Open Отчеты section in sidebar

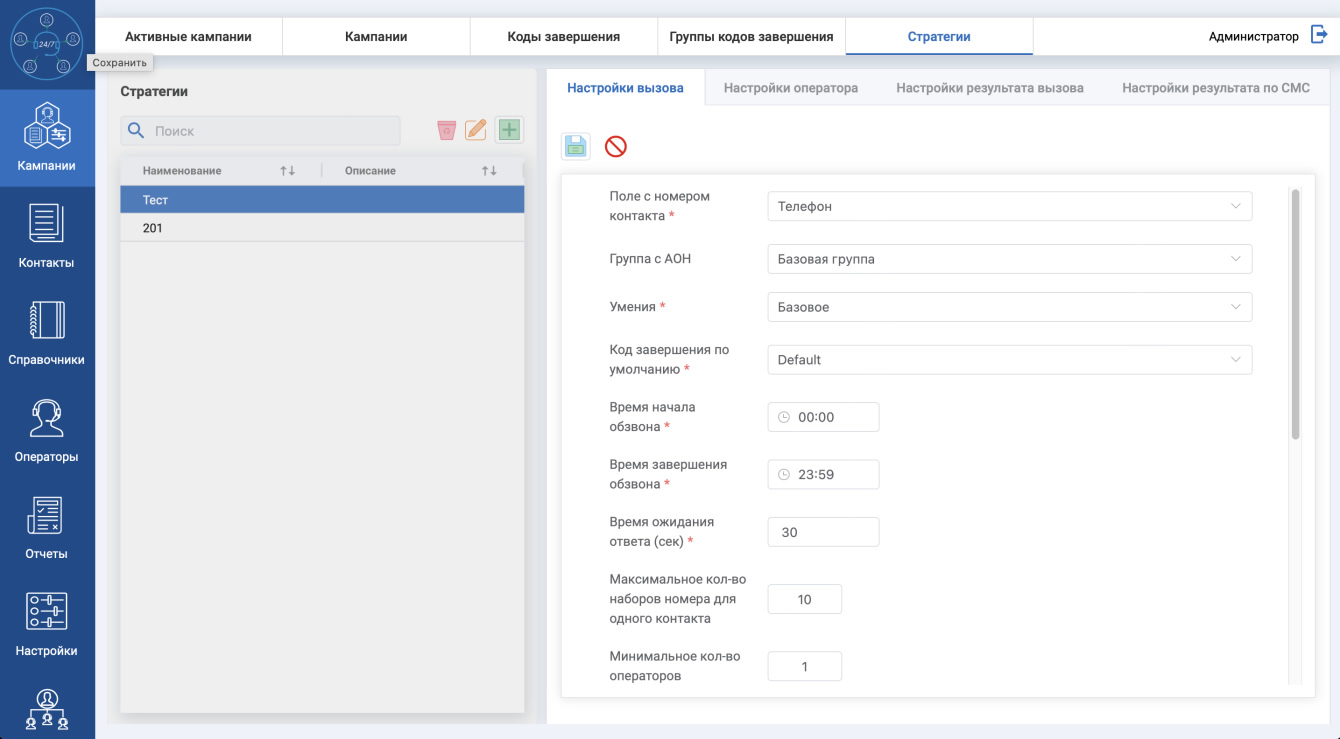pos(46,527)
